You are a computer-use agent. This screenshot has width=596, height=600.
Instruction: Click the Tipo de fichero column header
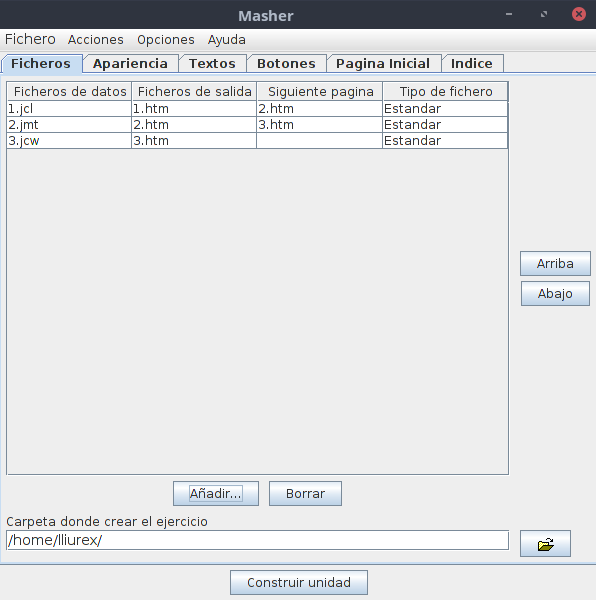coord(446,92)
